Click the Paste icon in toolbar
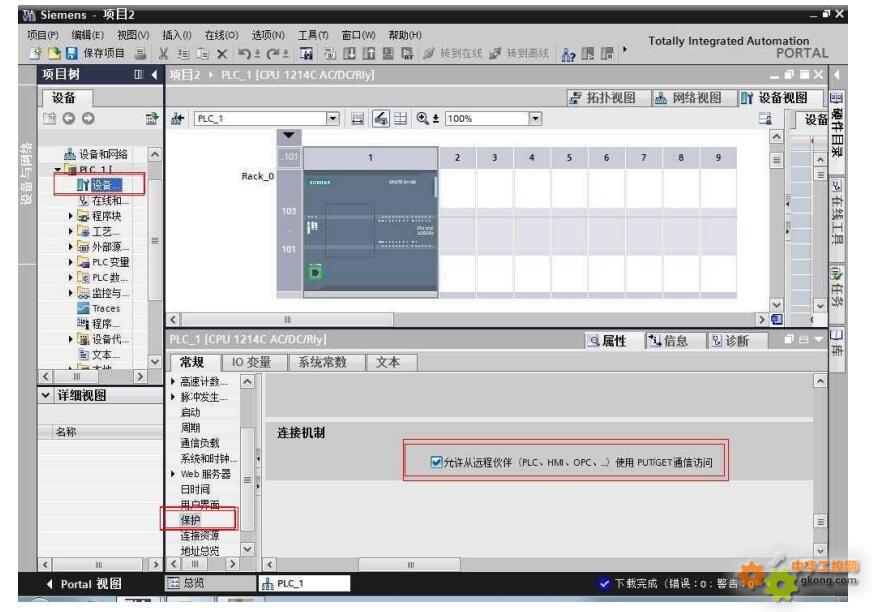This screenshot has height=612, width=872. 202,54
